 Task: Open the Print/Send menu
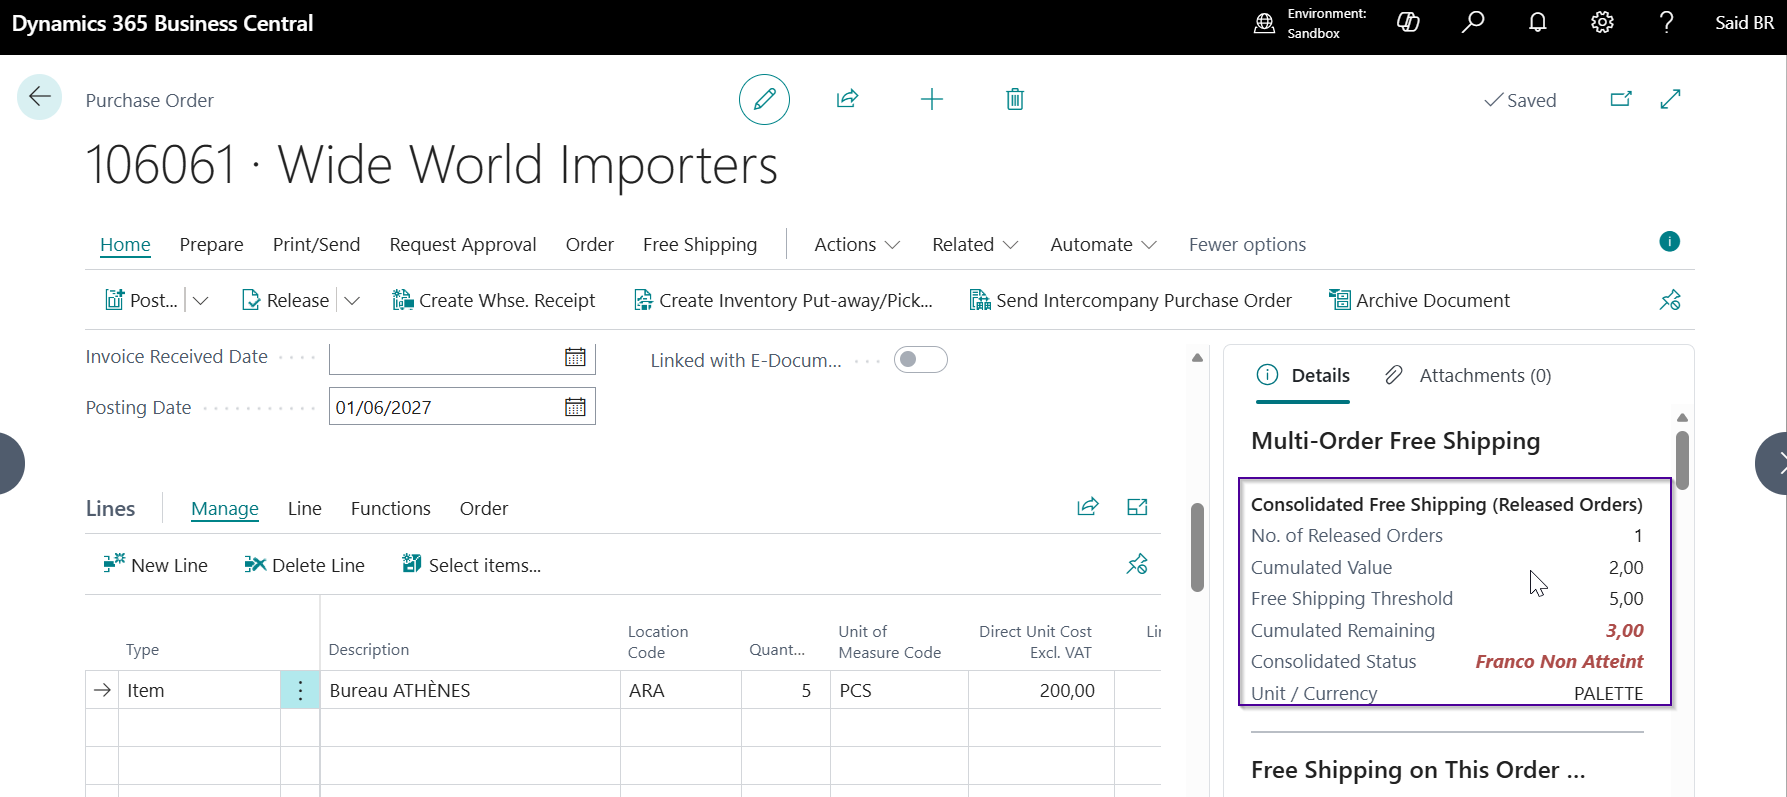316,245
